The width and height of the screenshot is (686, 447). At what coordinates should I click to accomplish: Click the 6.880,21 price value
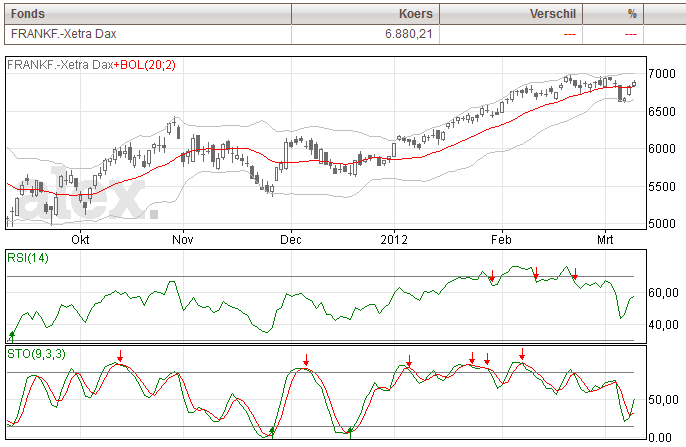tap(409, 34)
